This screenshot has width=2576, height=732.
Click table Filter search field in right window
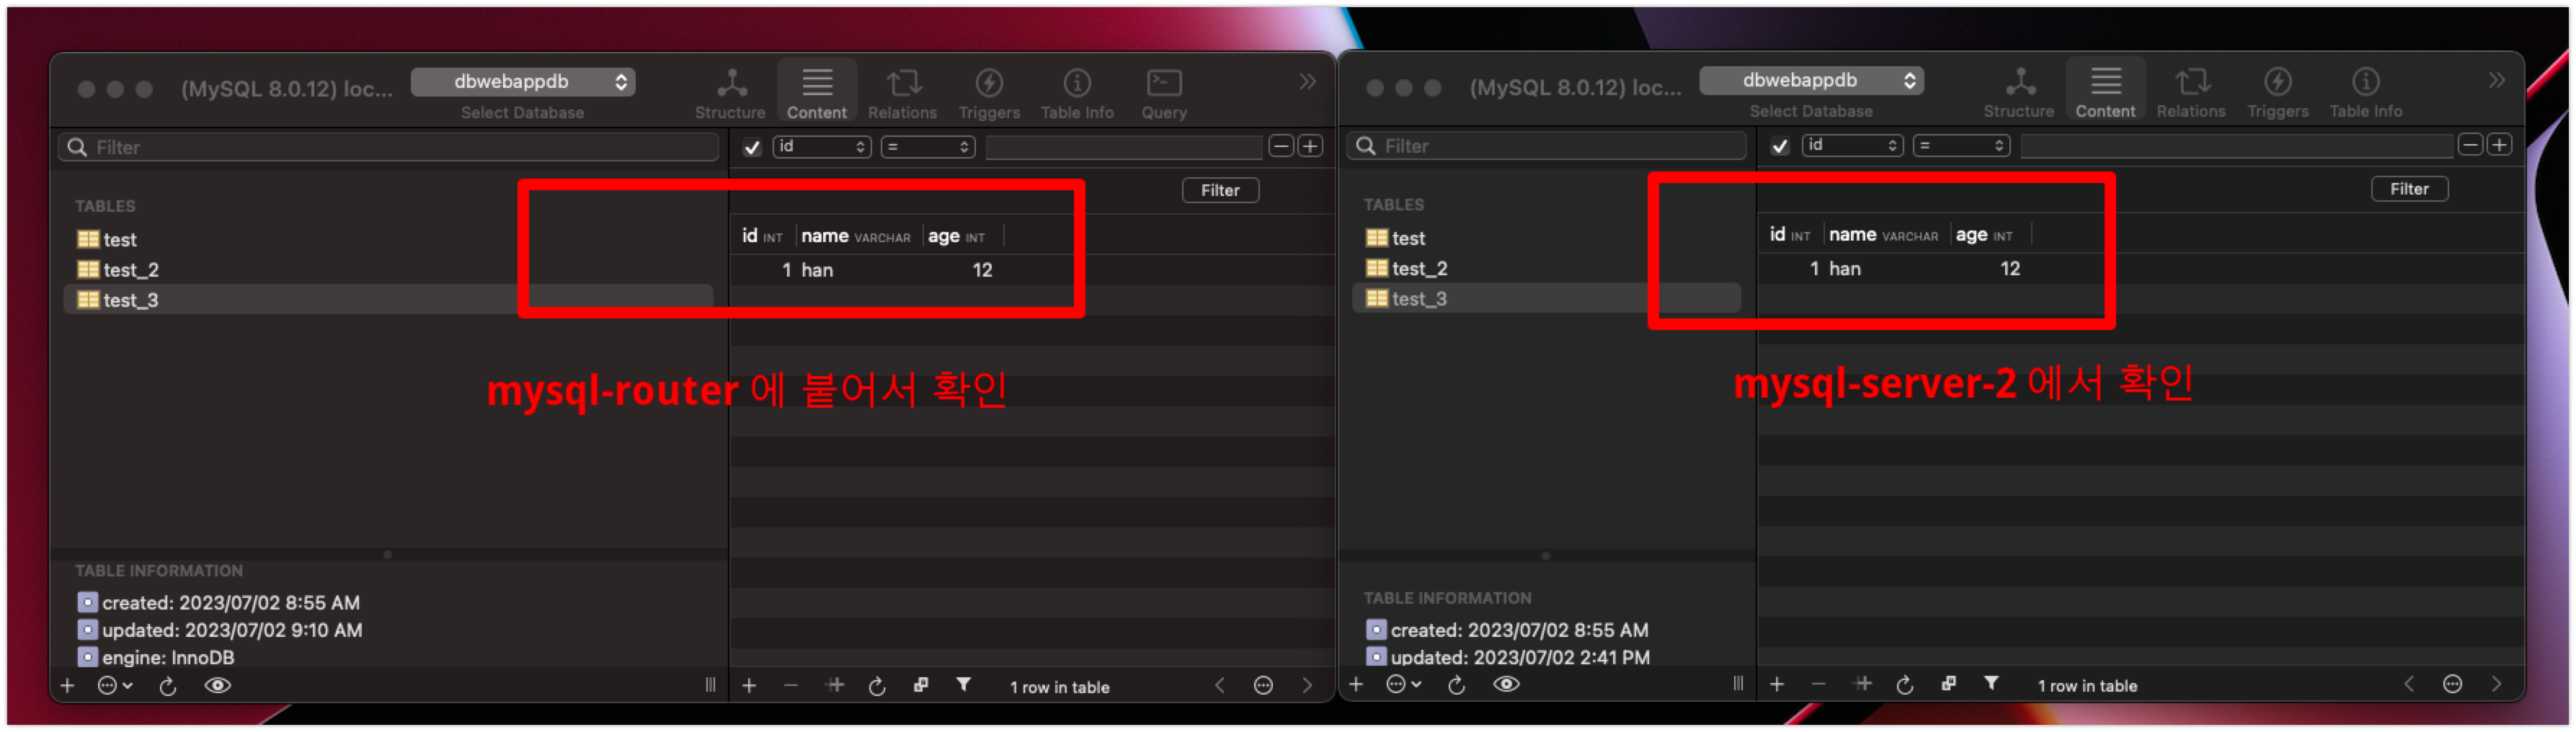point(1546,146)
